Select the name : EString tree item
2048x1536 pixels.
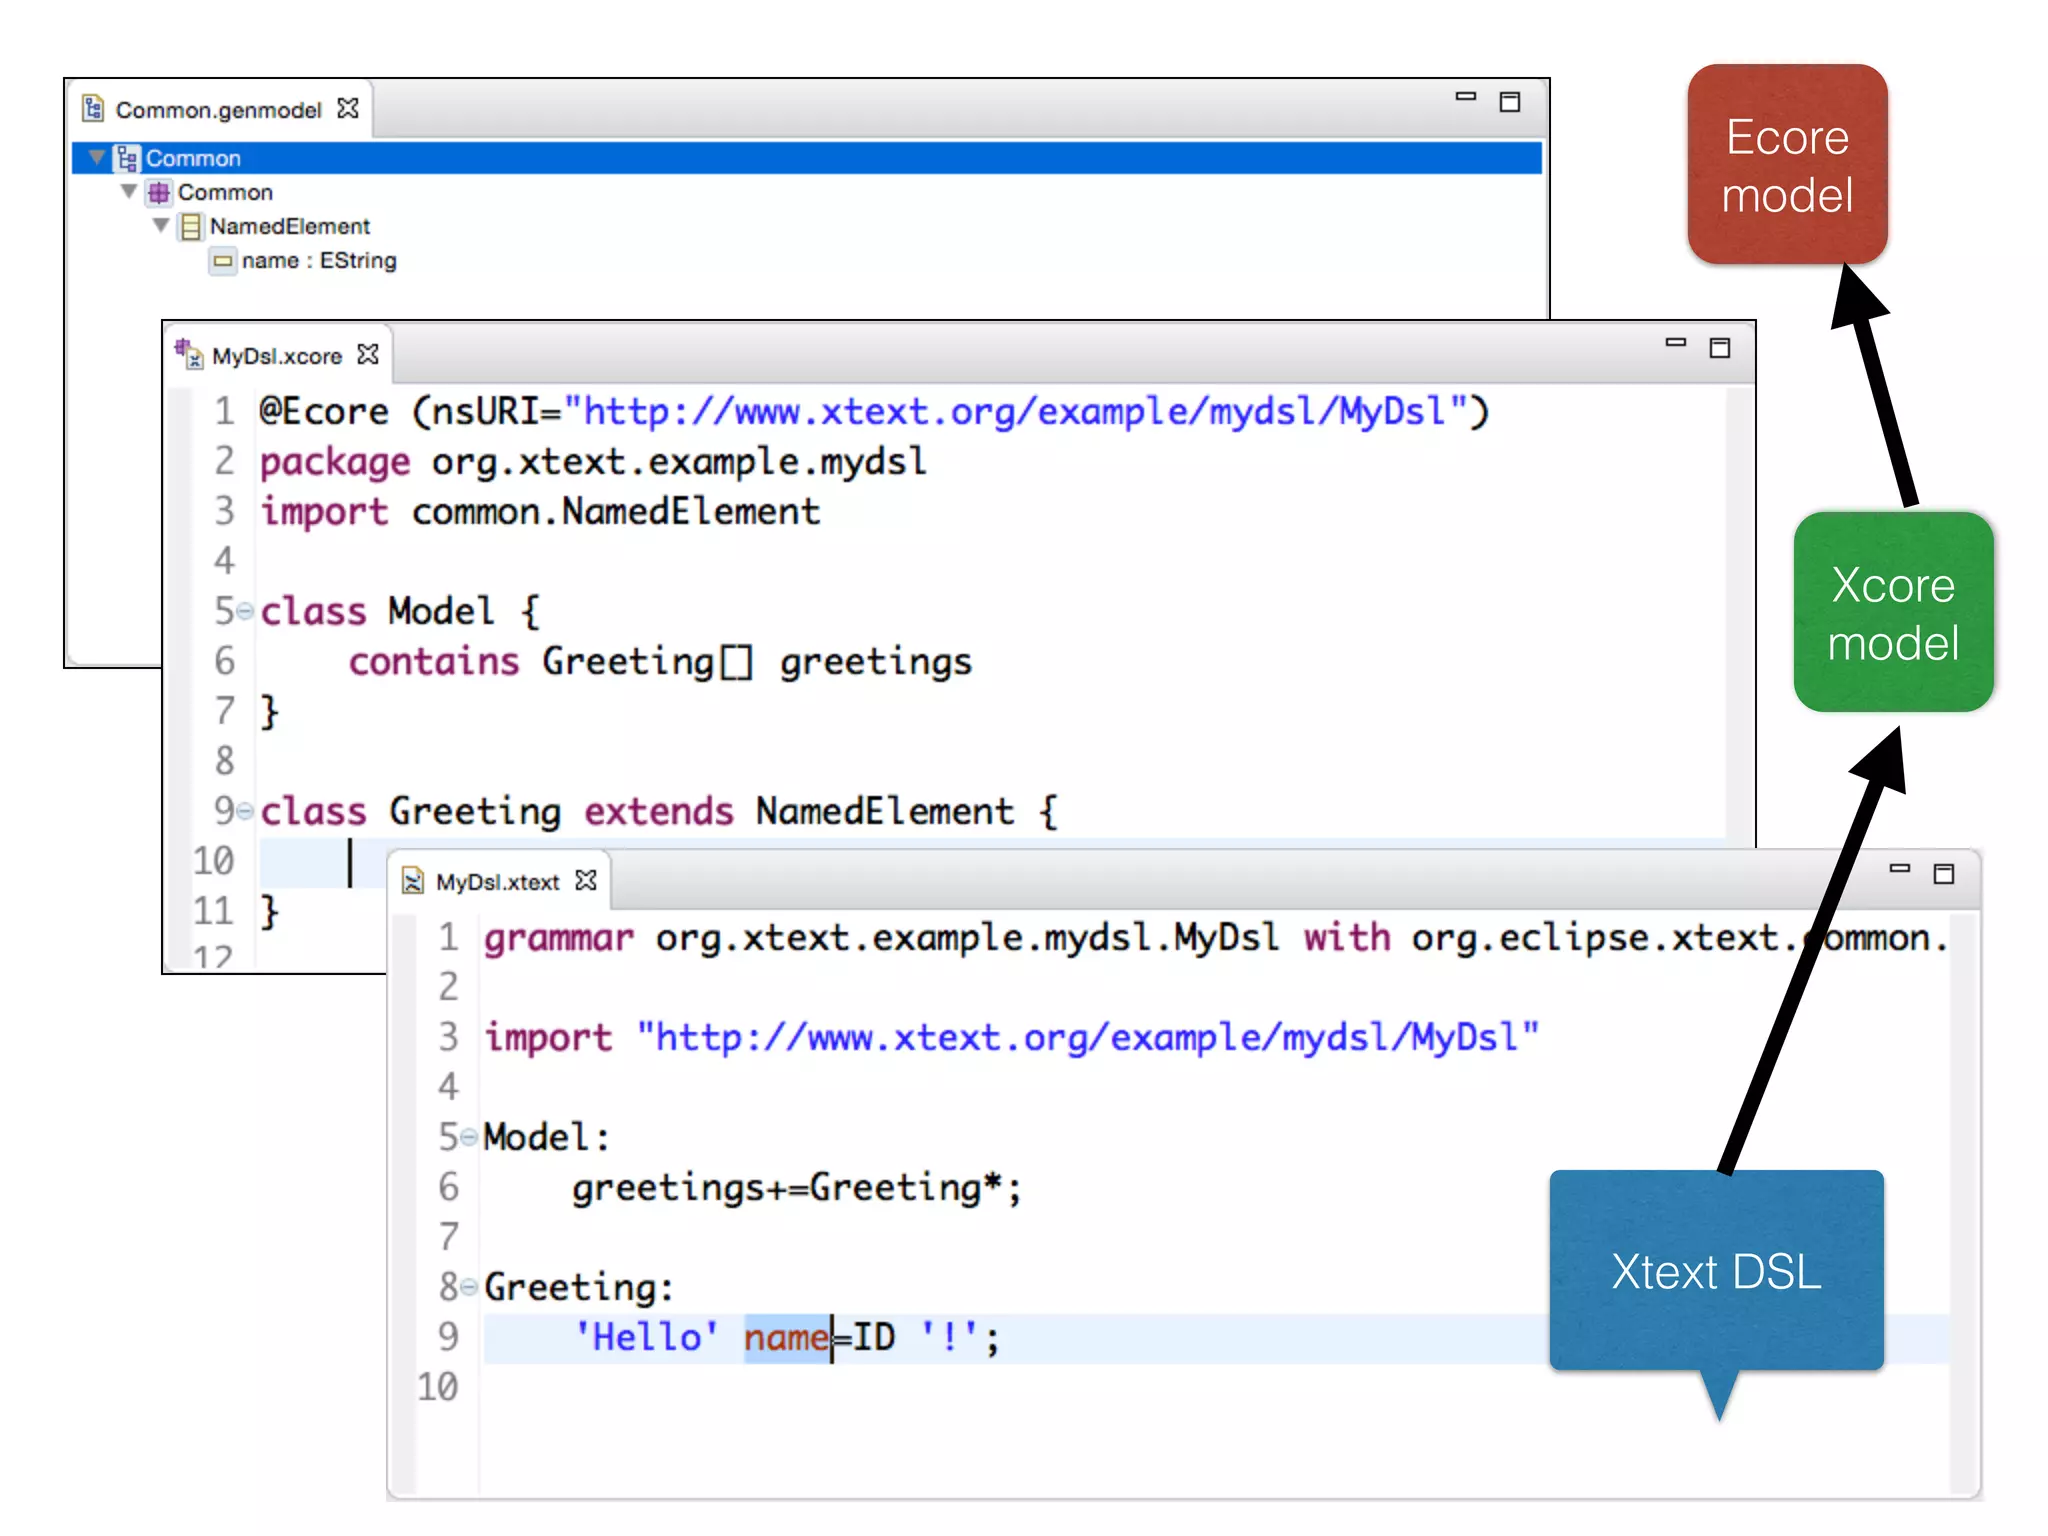(318, 261)
